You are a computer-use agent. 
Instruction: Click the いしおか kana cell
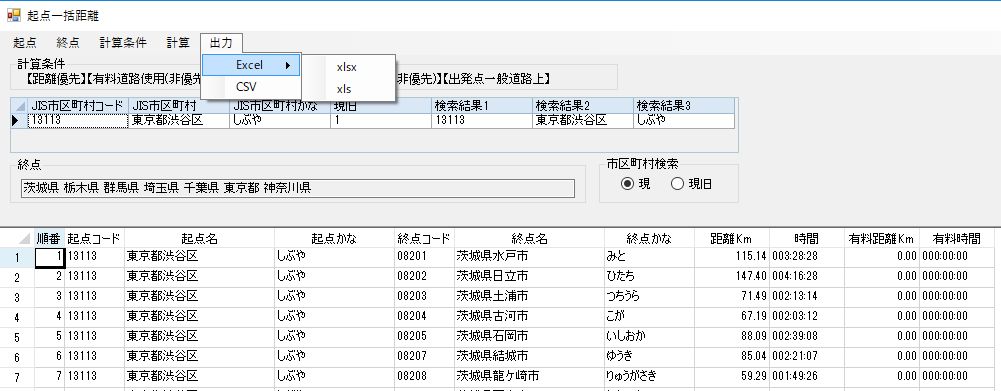(649, 336)
